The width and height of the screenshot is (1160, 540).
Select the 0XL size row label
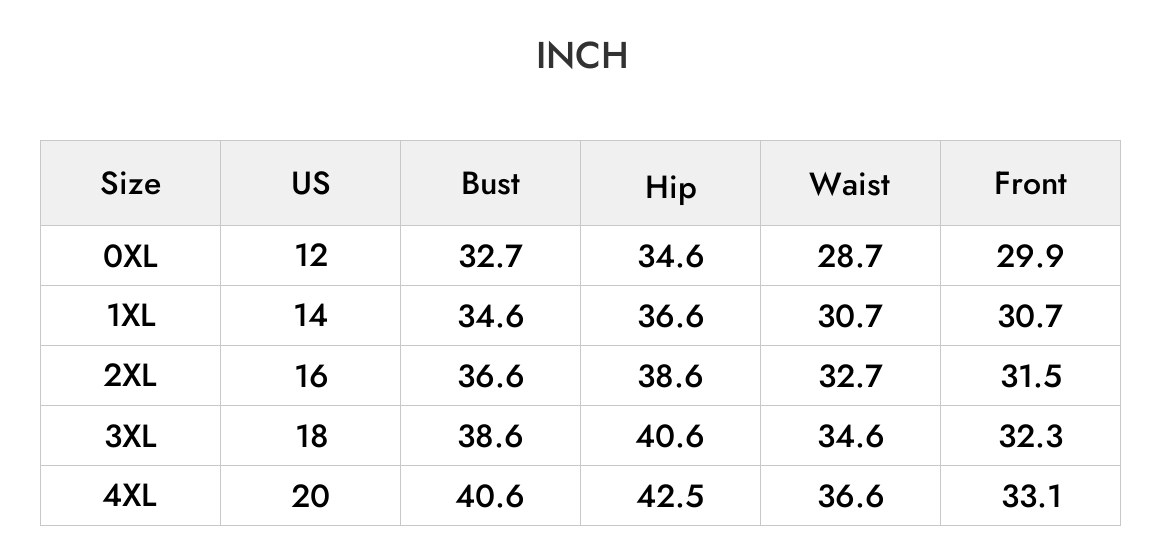130,256
